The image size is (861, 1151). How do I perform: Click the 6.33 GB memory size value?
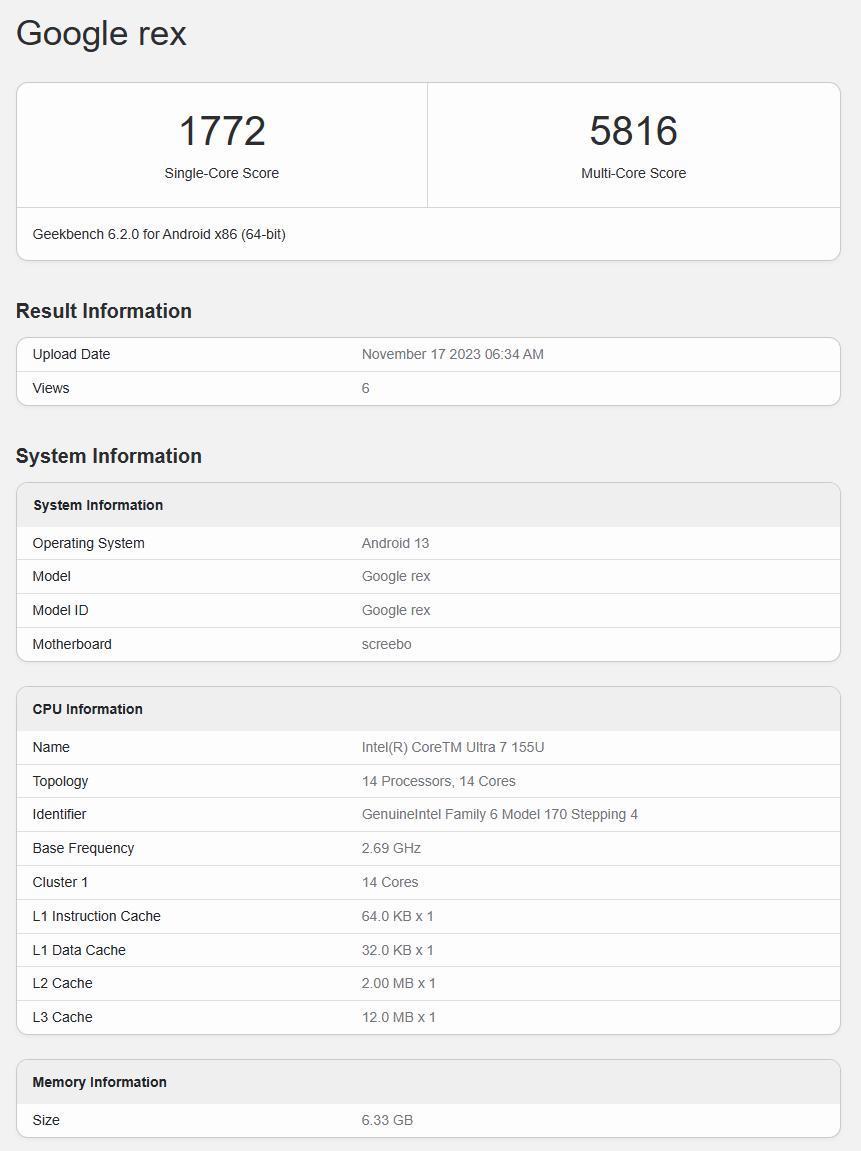click(387, 1120)
